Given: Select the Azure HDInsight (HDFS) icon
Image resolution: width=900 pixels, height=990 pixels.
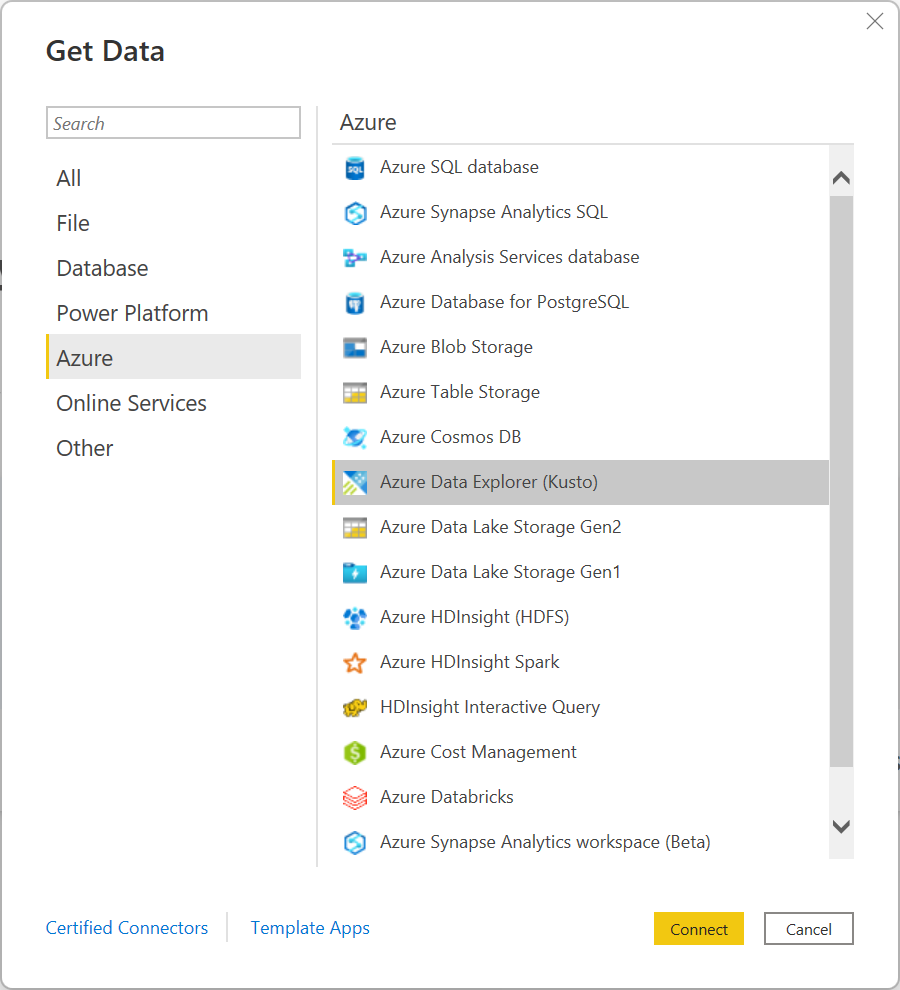Looking at the screenshot, I should (x=355, y=617).
